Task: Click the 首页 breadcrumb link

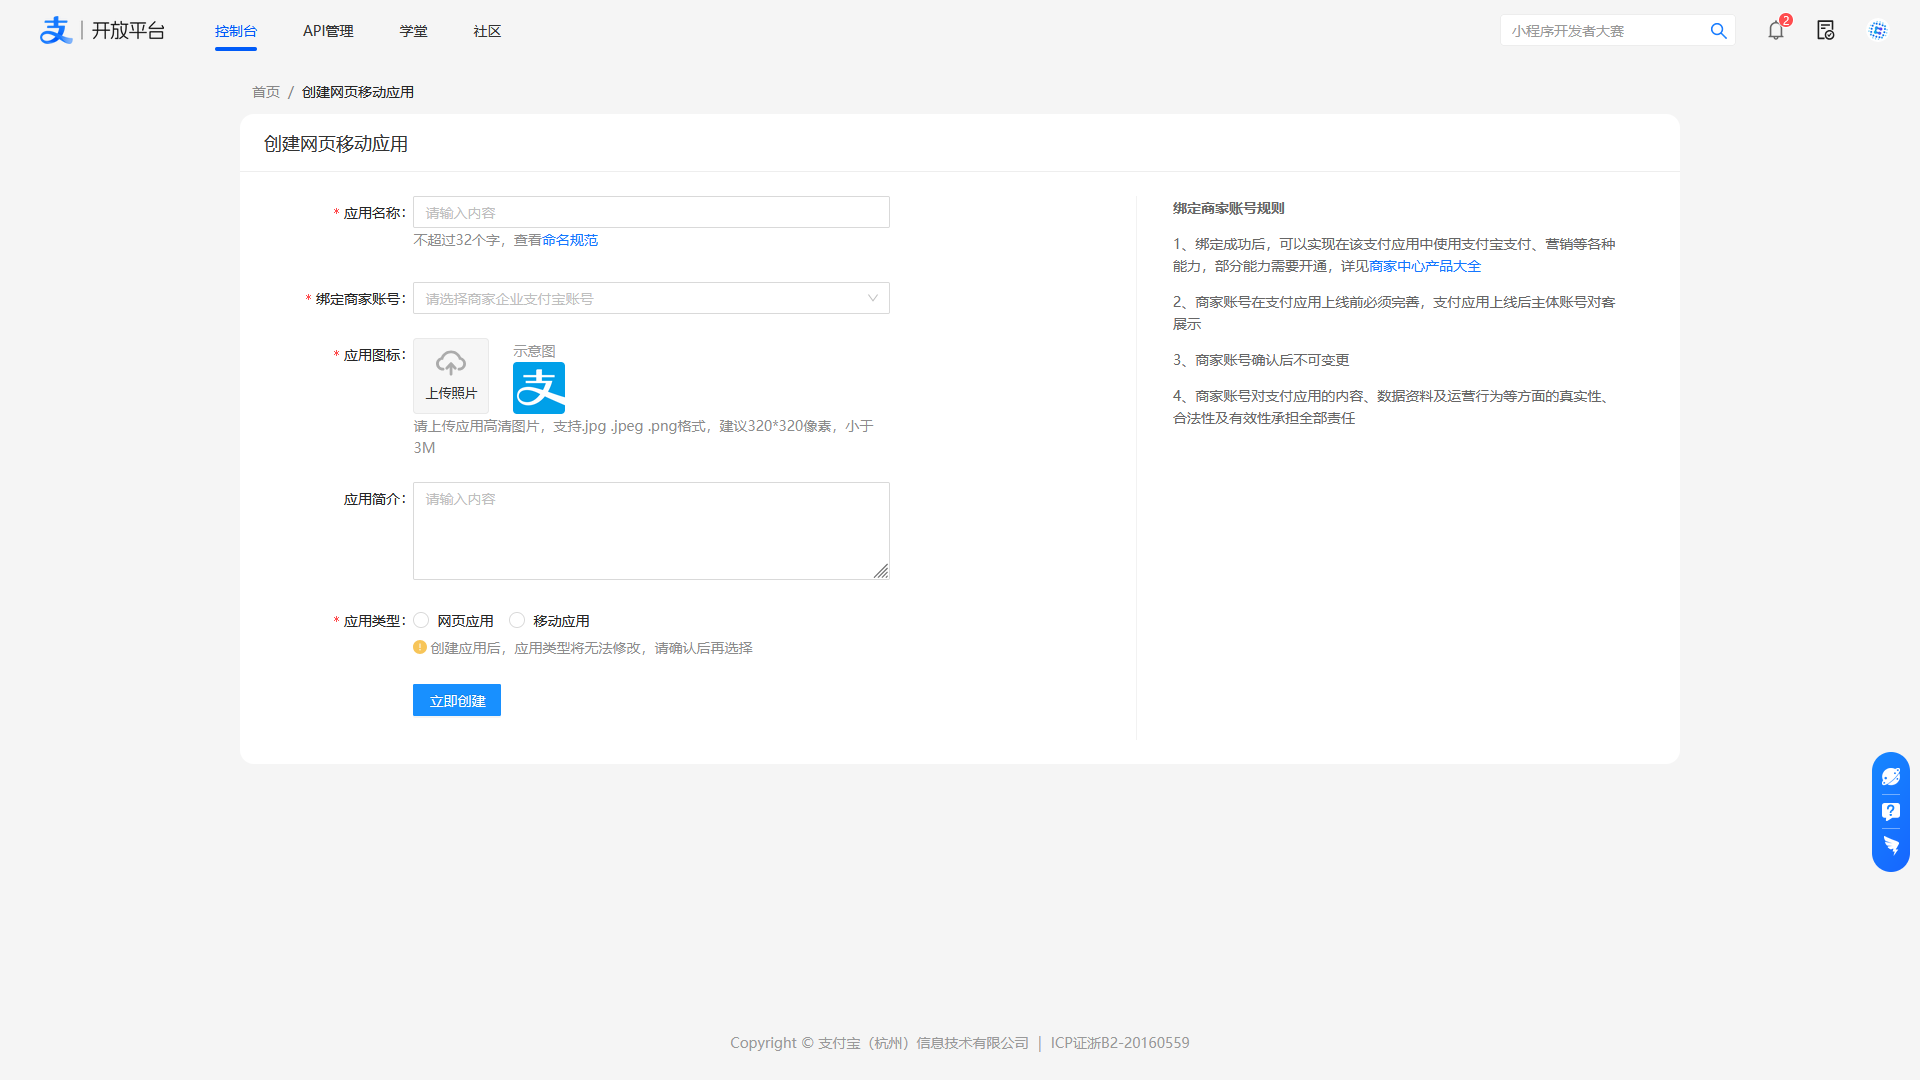Action: (266, 92)
